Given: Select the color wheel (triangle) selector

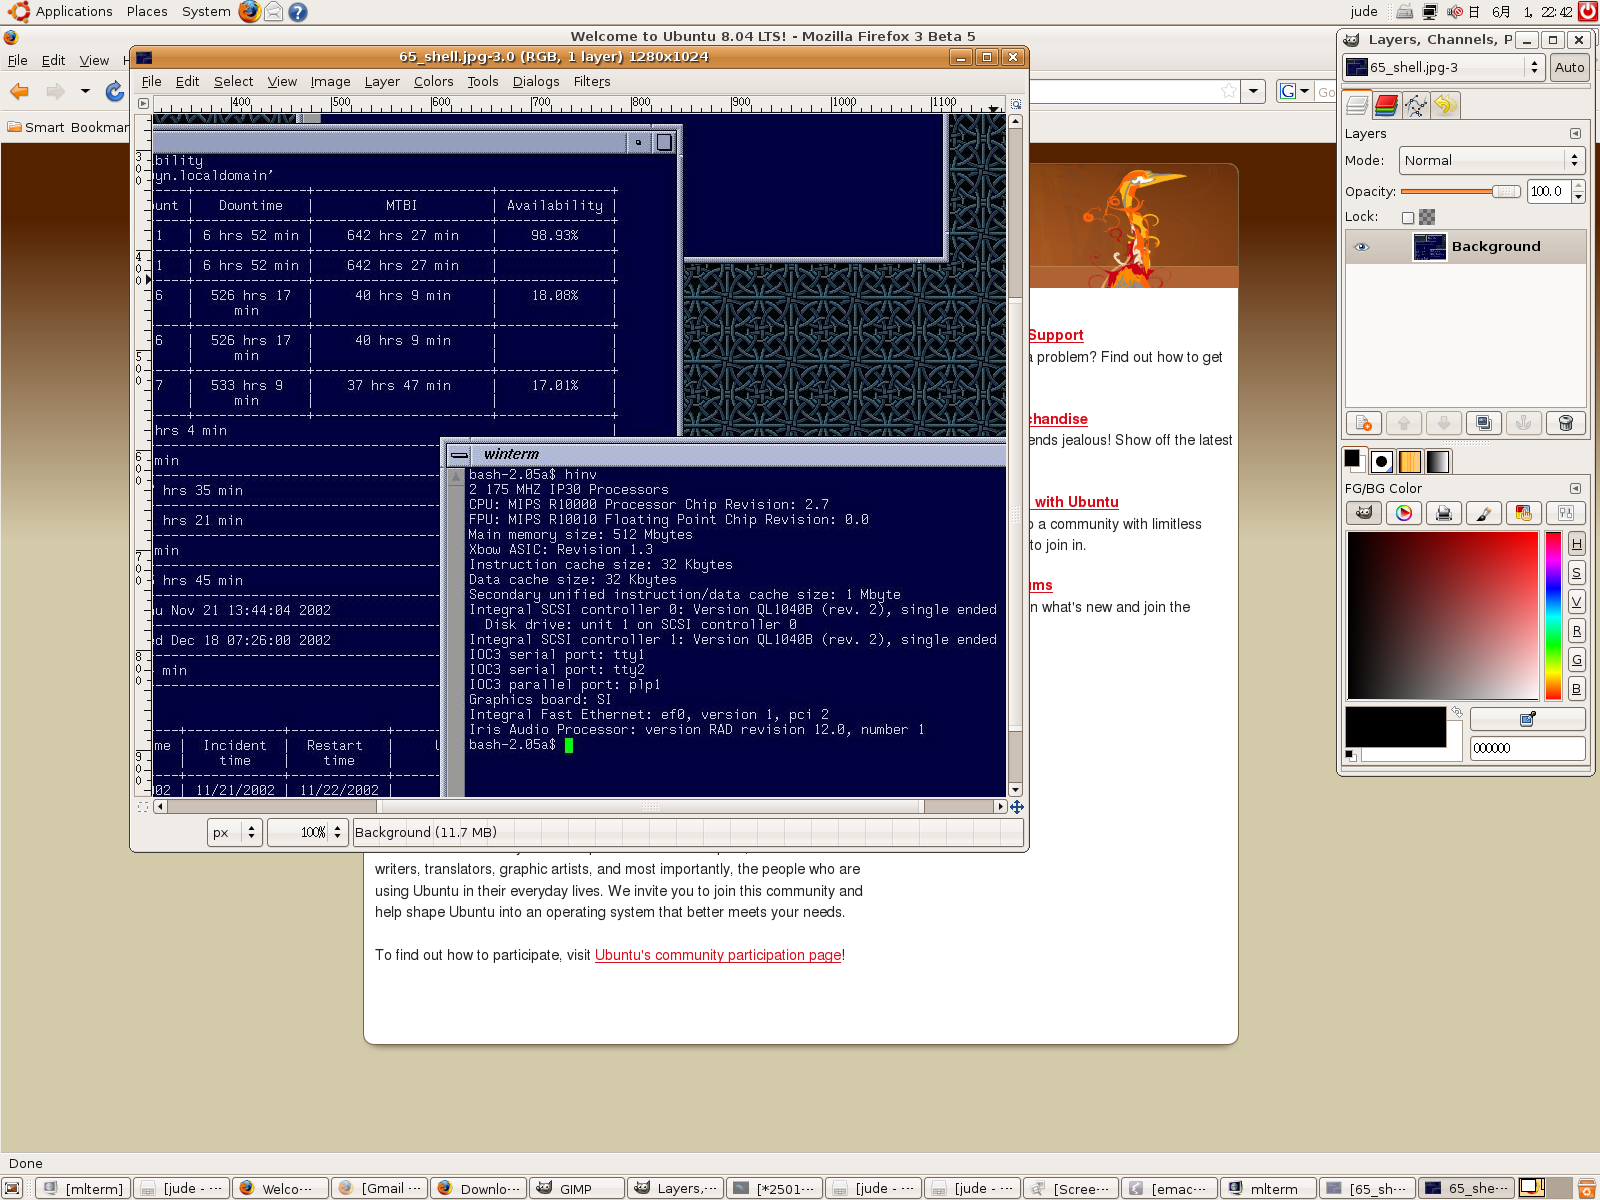Looking at the screenshot, I should 1404,513.
